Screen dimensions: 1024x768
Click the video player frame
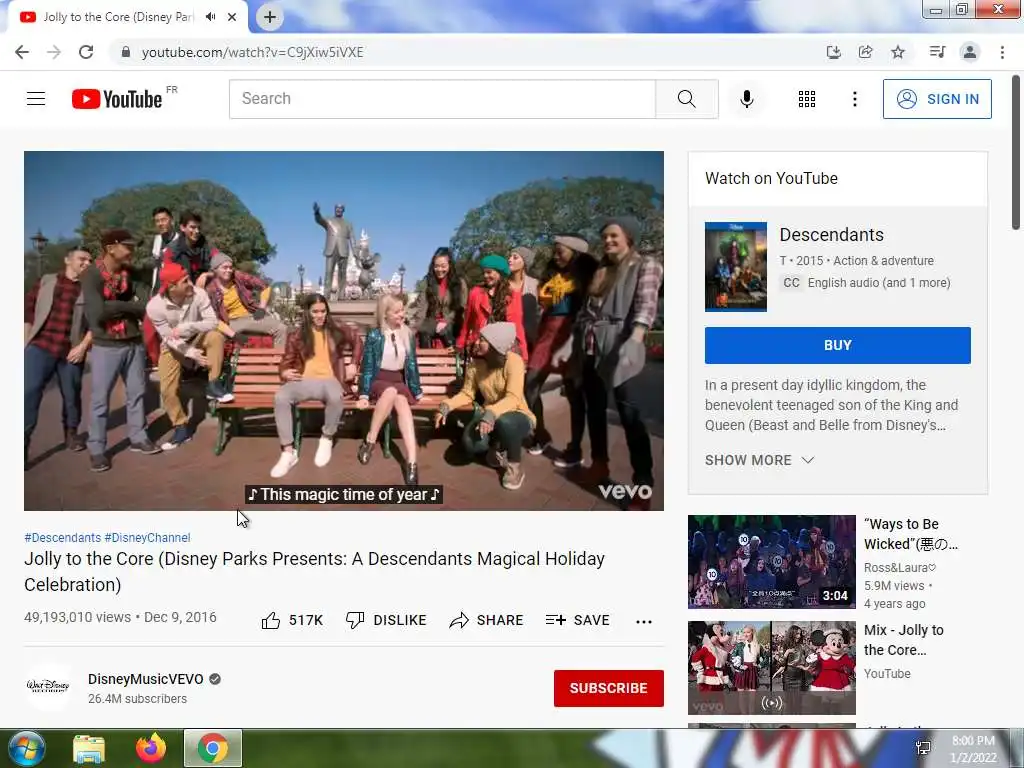(344, 330)
